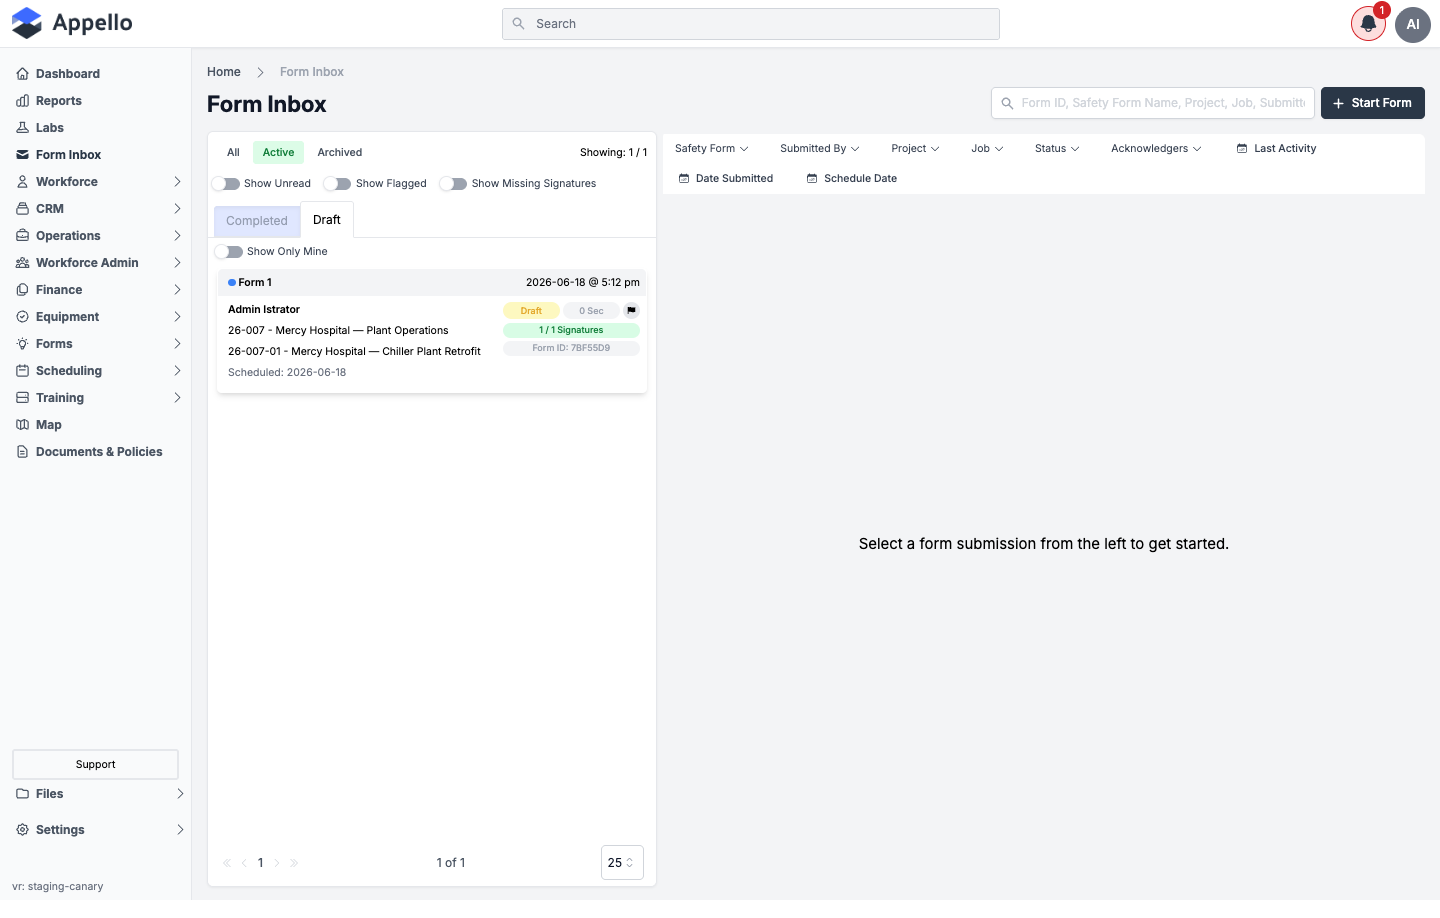Image resolution: width=1440 pixels, height=918 pixels.
Task: Switch to Archived forms tab
Action: [340, 153]
